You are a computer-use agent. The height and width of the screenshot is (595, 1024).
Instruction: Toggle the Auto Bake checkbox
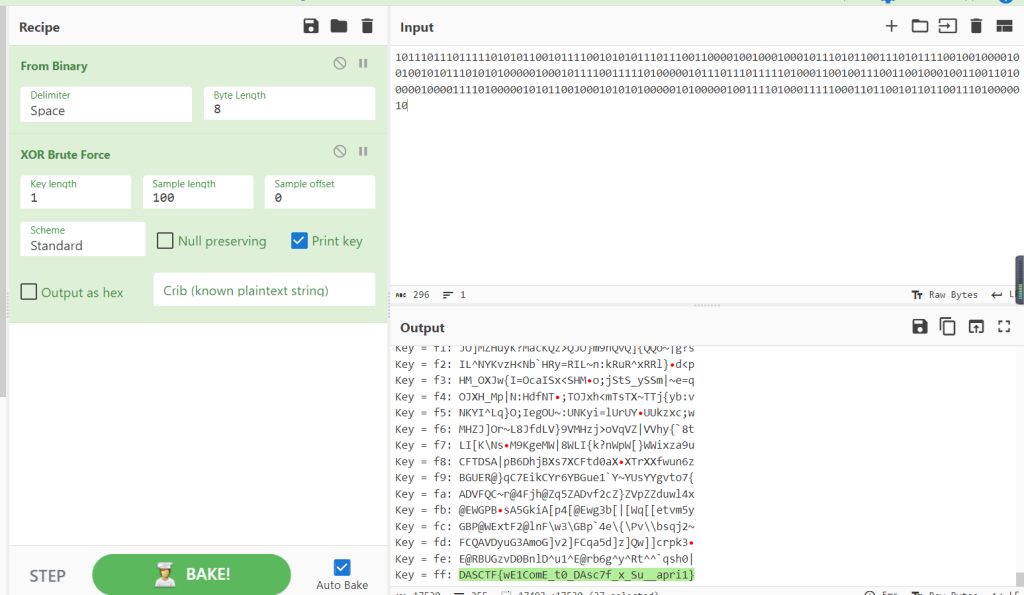tap(342, 567)
